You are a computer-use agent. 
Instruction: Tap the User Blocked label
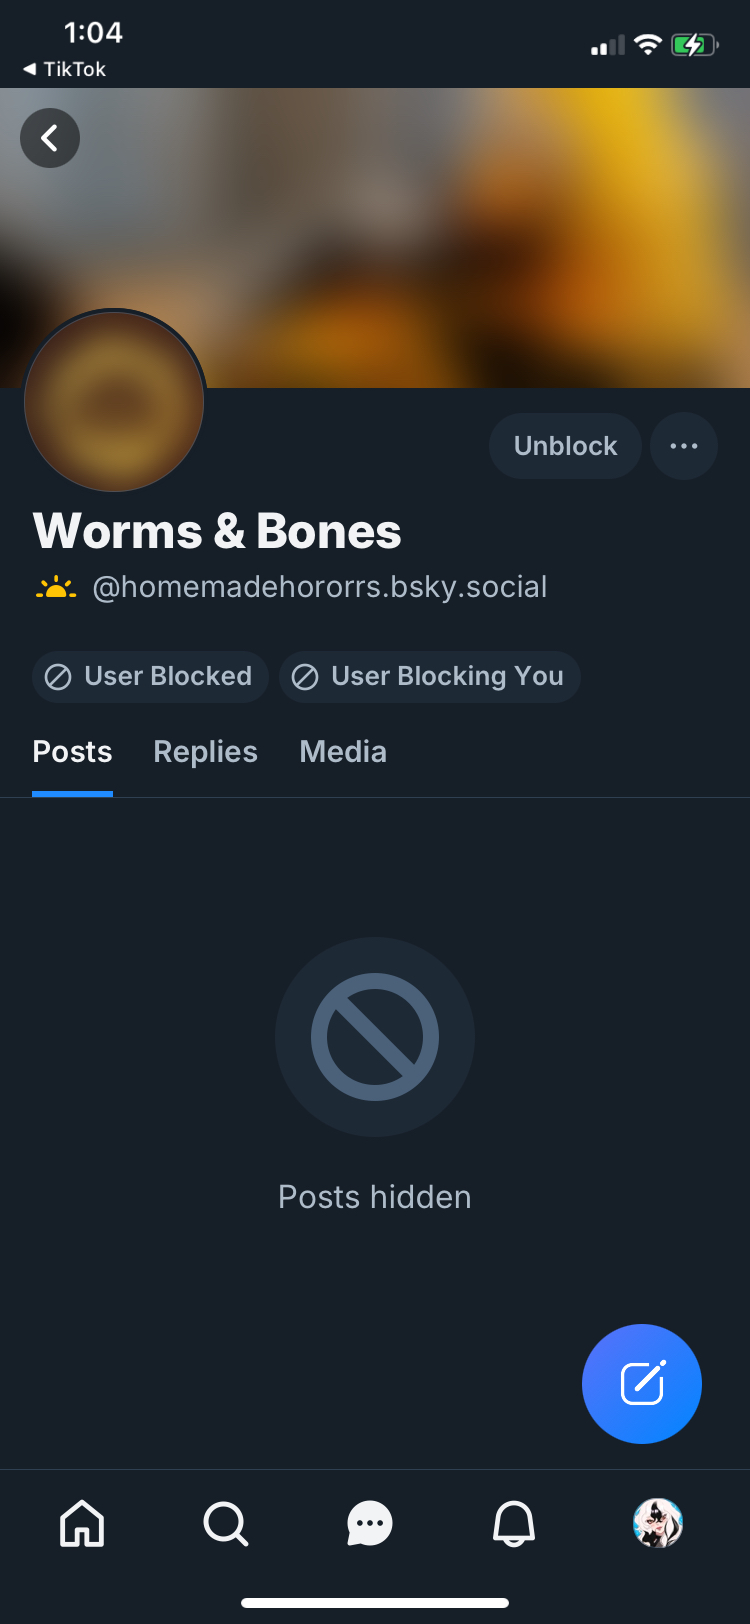click(150, 677)
